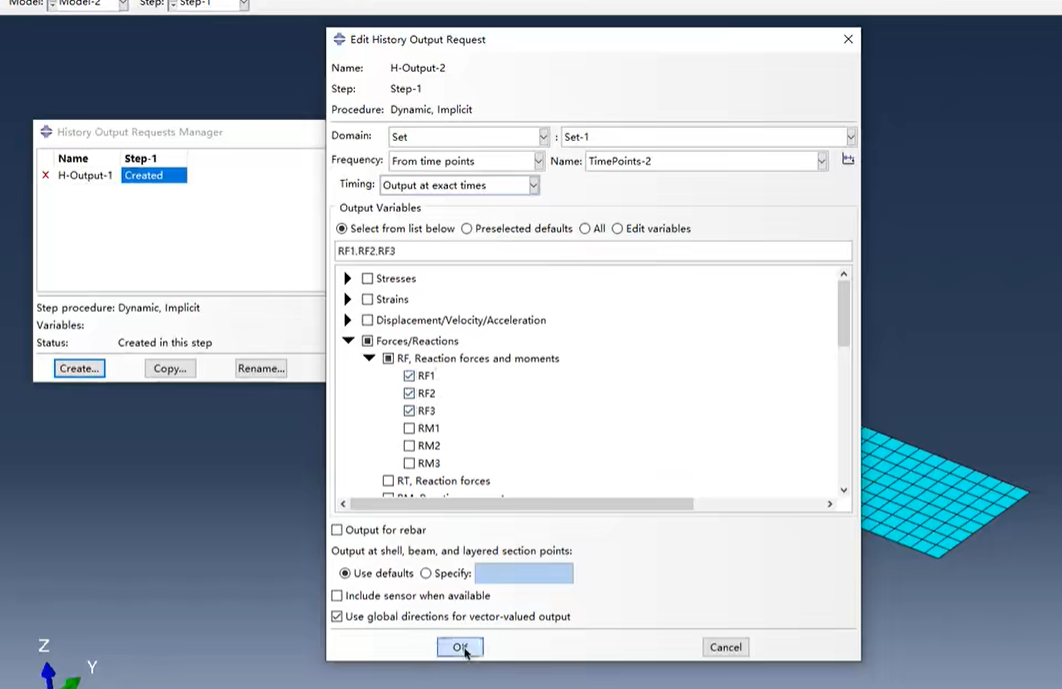The height and width of the screenshot is (689, 1062).
Task: Click the horizontal scrollbar thumb in variable tree
Action: point(522,504)
